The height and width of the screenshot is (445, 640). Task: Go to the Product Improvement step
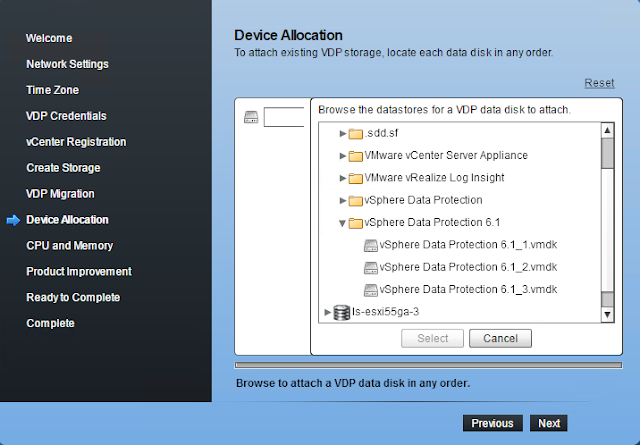click(x=79, y=271)
